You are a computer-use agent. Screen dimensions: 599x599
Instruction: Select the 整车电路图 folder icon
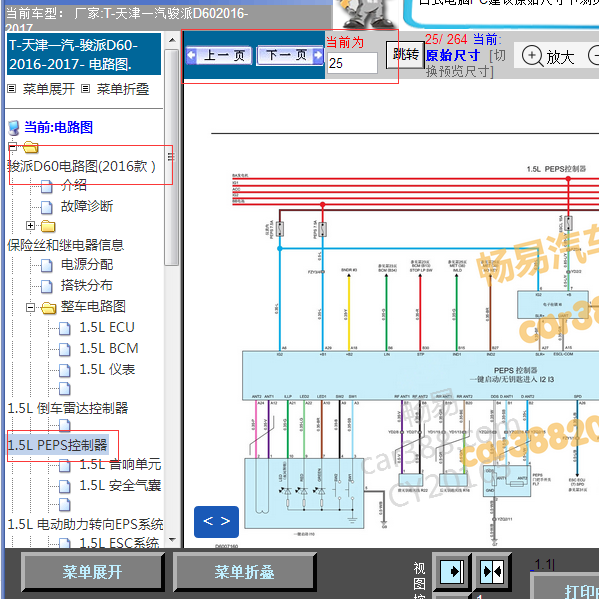[49, 308]
